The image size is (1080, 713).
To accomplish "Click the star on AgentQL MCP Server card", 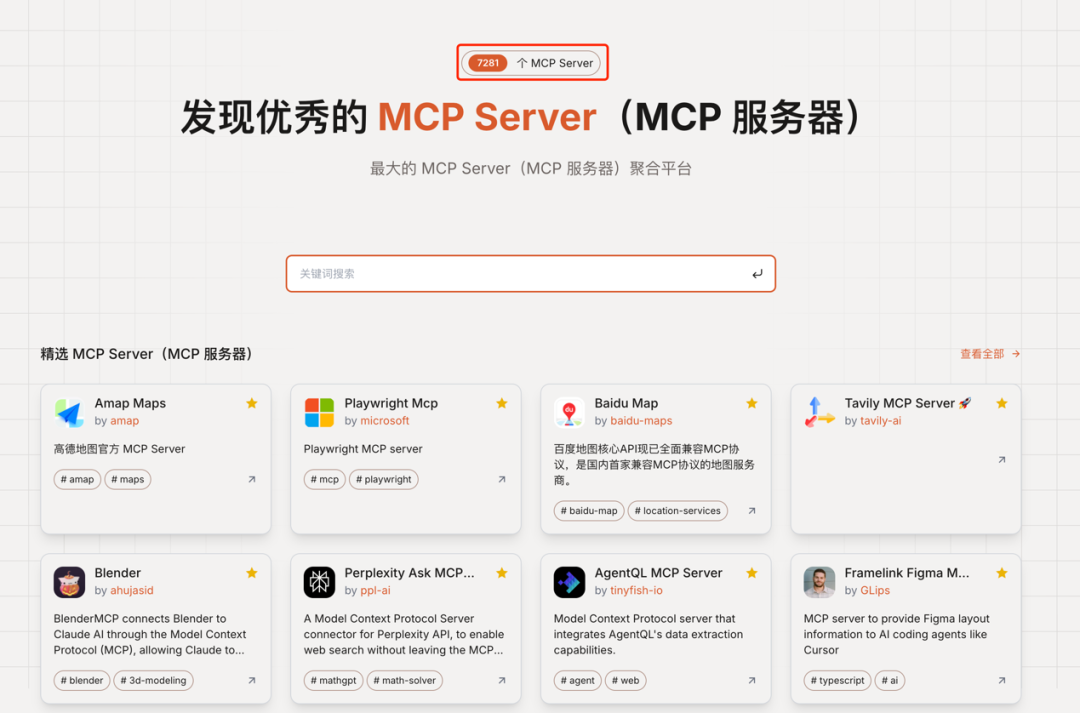I will click(x=752, y=572).
